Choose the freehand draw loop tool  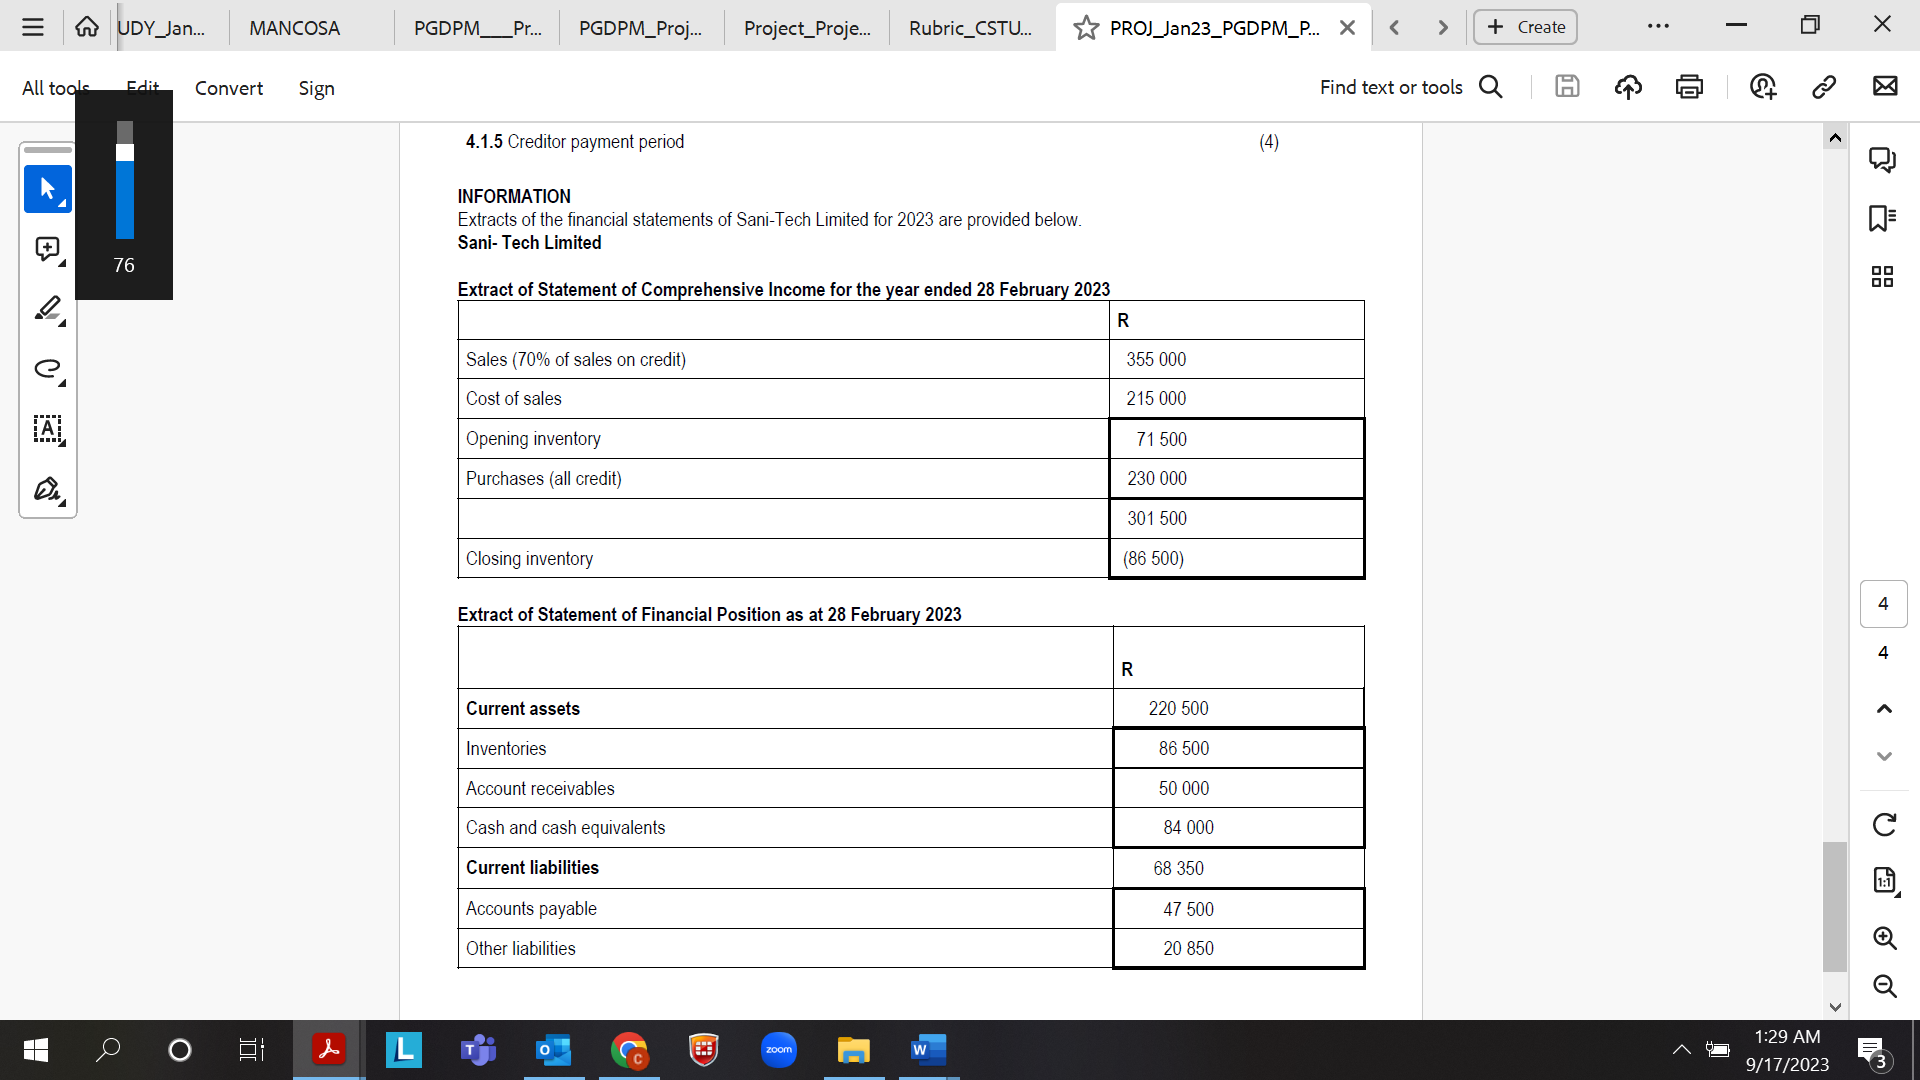tap(47, 368)
